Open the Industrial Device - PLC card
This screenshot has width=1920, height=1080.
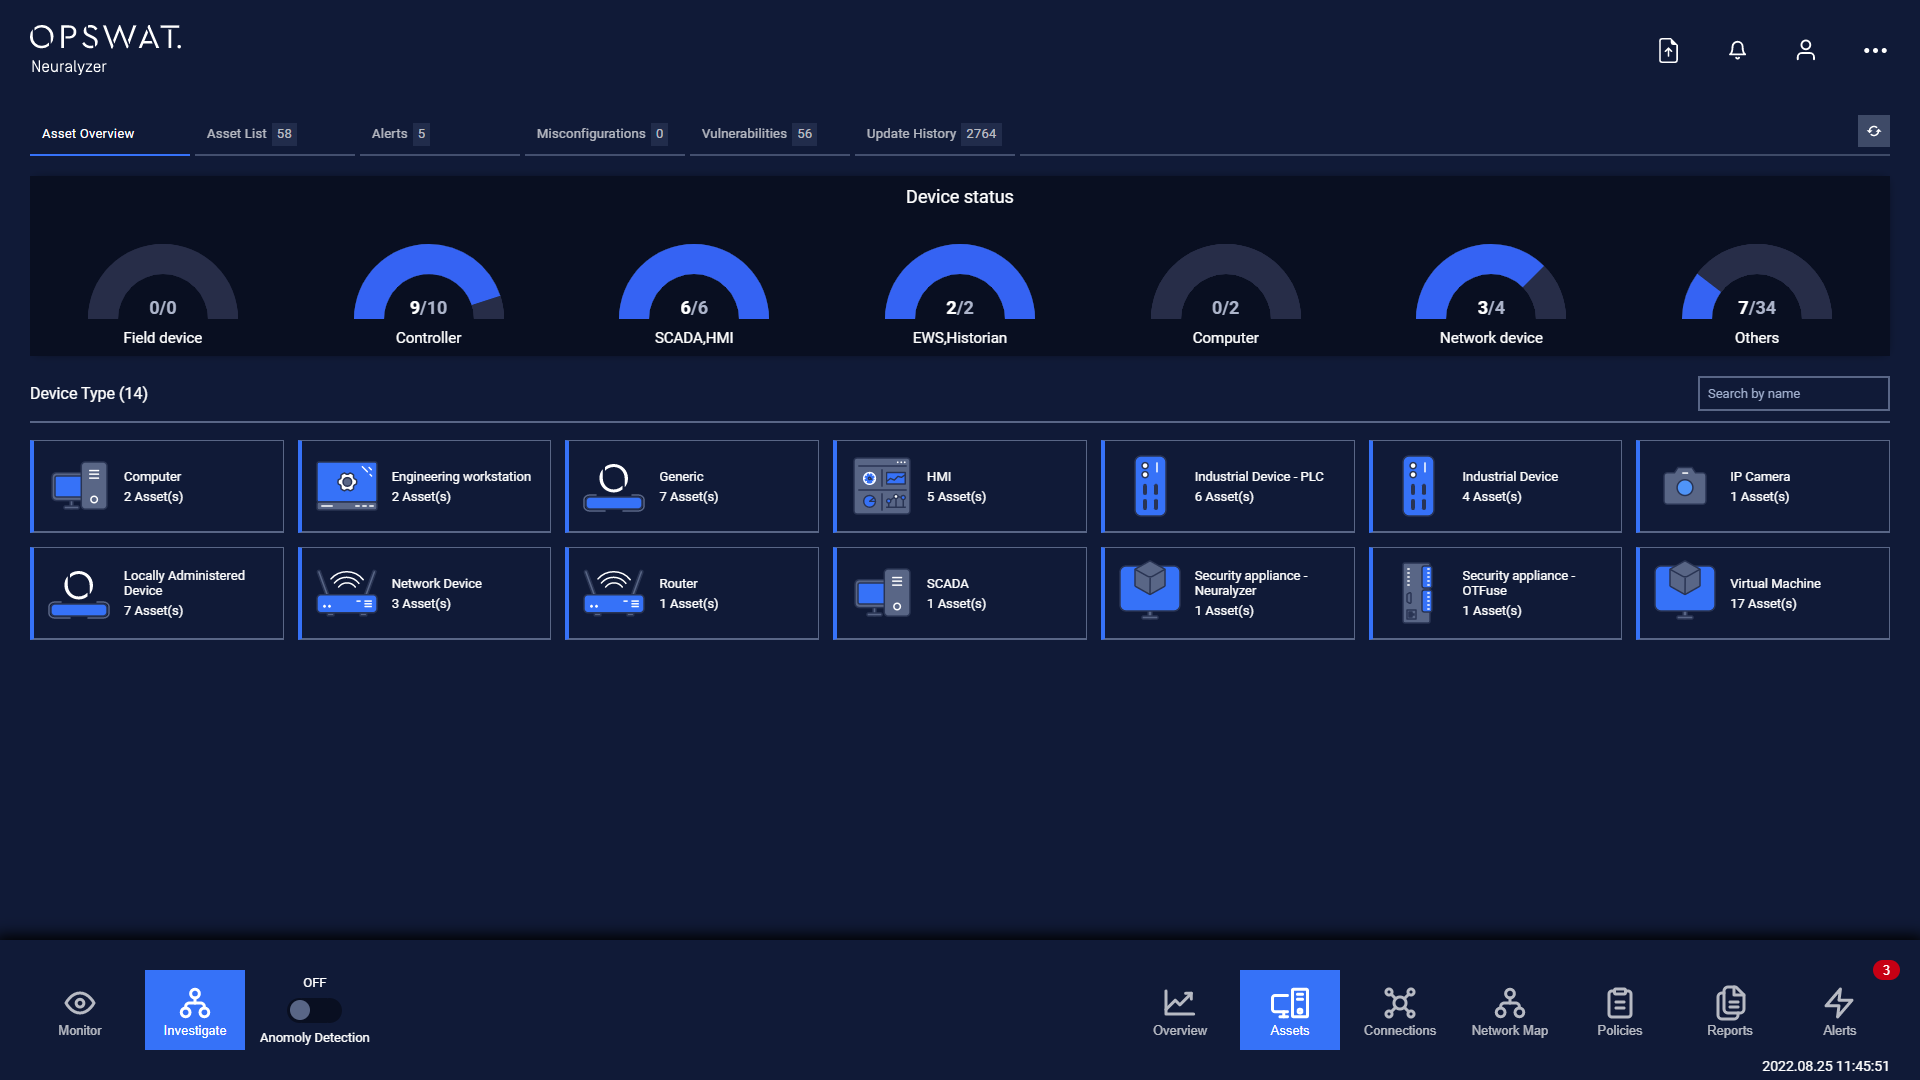point(1227,486)
